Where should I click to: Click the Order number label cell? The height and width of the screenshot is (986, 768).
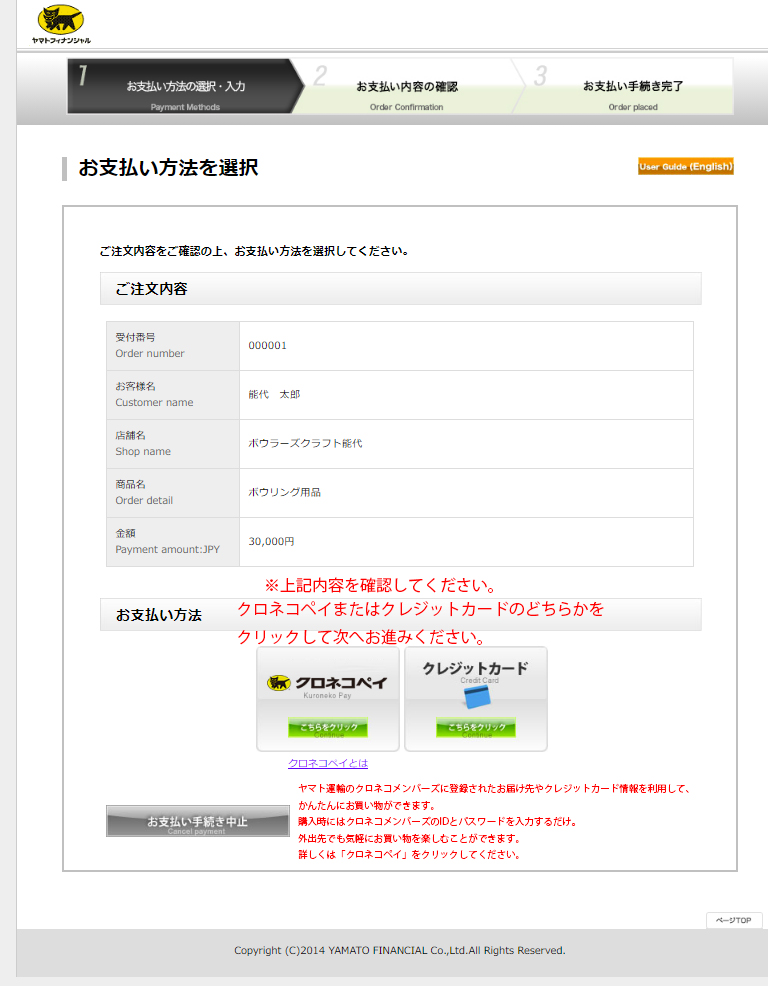tap(173, 346)
